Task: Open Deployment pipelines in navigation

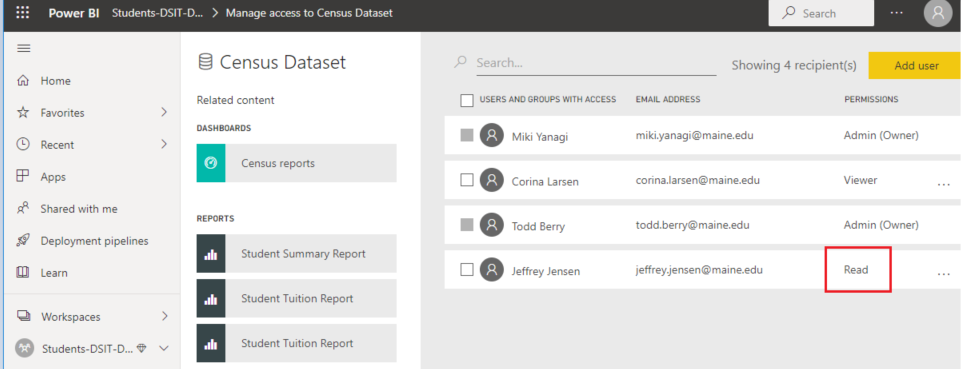Action: click(94, 241)
